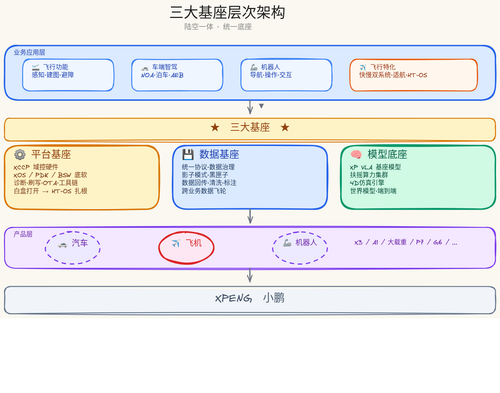Click the star right of 三大基座

[x=285, y=127]
